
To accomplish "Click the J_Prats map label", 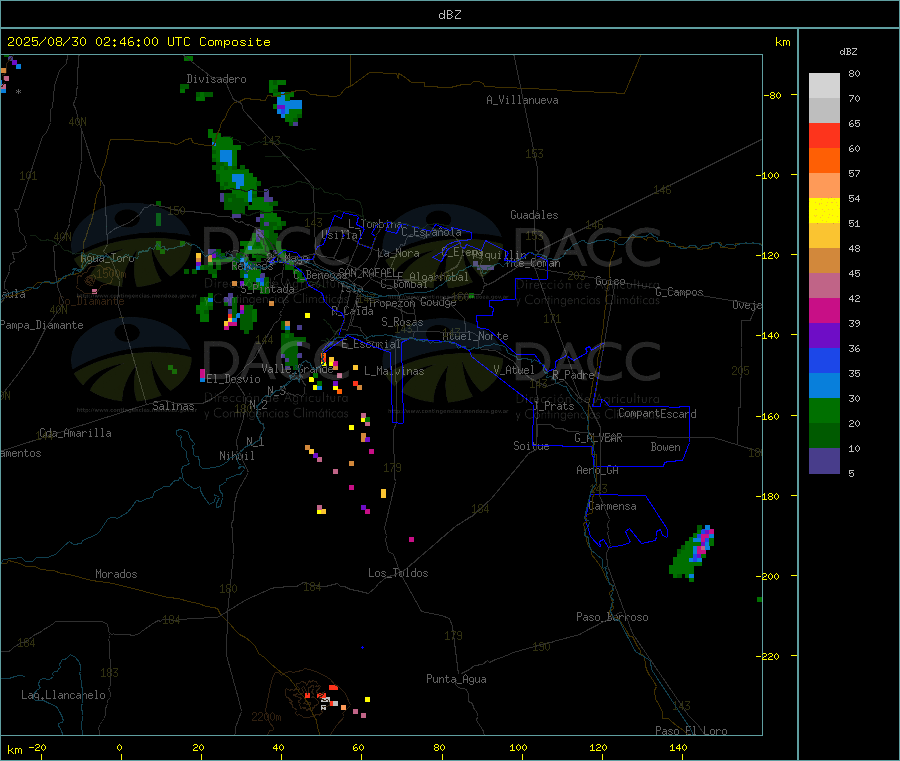I will (x=553, y=406).
